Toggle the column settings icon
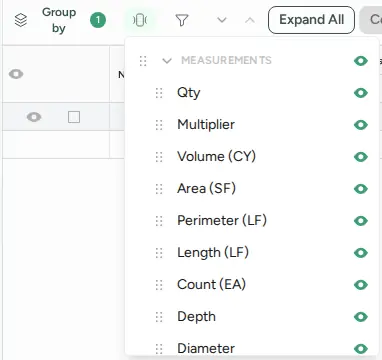The height and width of the screenshot is (360, 382). [140, 20]
